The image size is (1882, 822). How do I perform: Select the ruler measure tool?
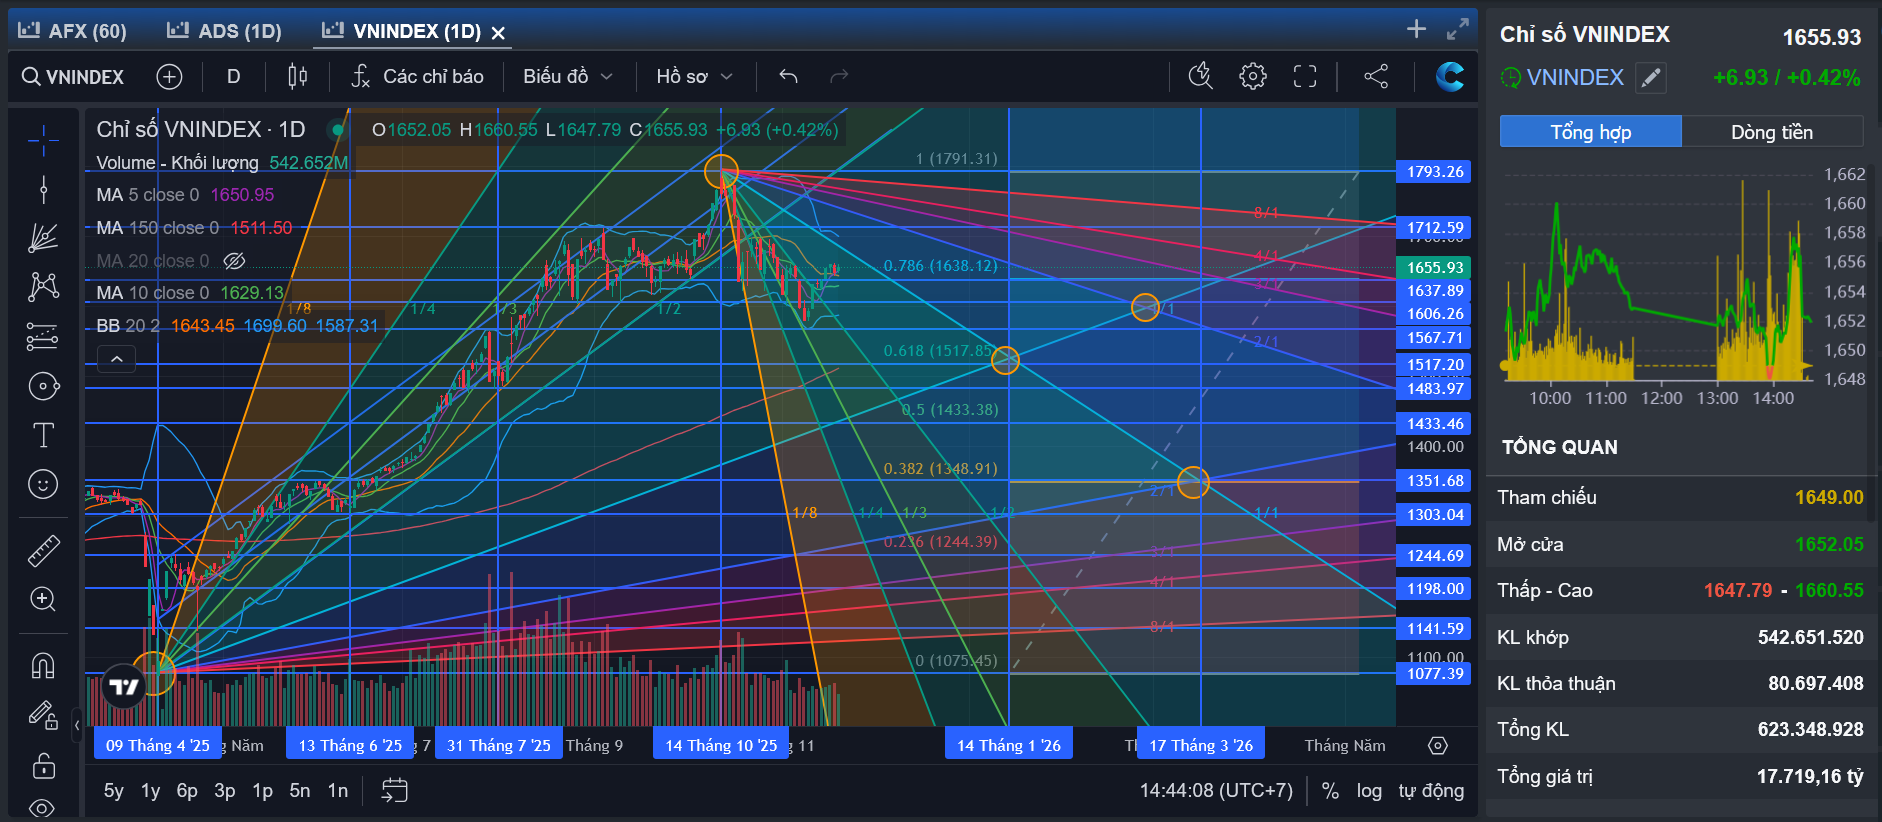coord(43,550)
